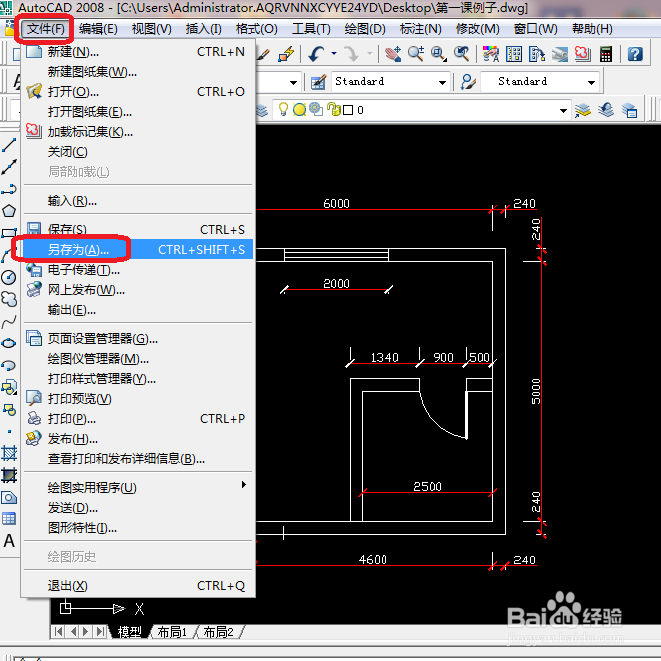
Task: Open Markup Set Manager toolbar icon
Action: tap(583, 54)
